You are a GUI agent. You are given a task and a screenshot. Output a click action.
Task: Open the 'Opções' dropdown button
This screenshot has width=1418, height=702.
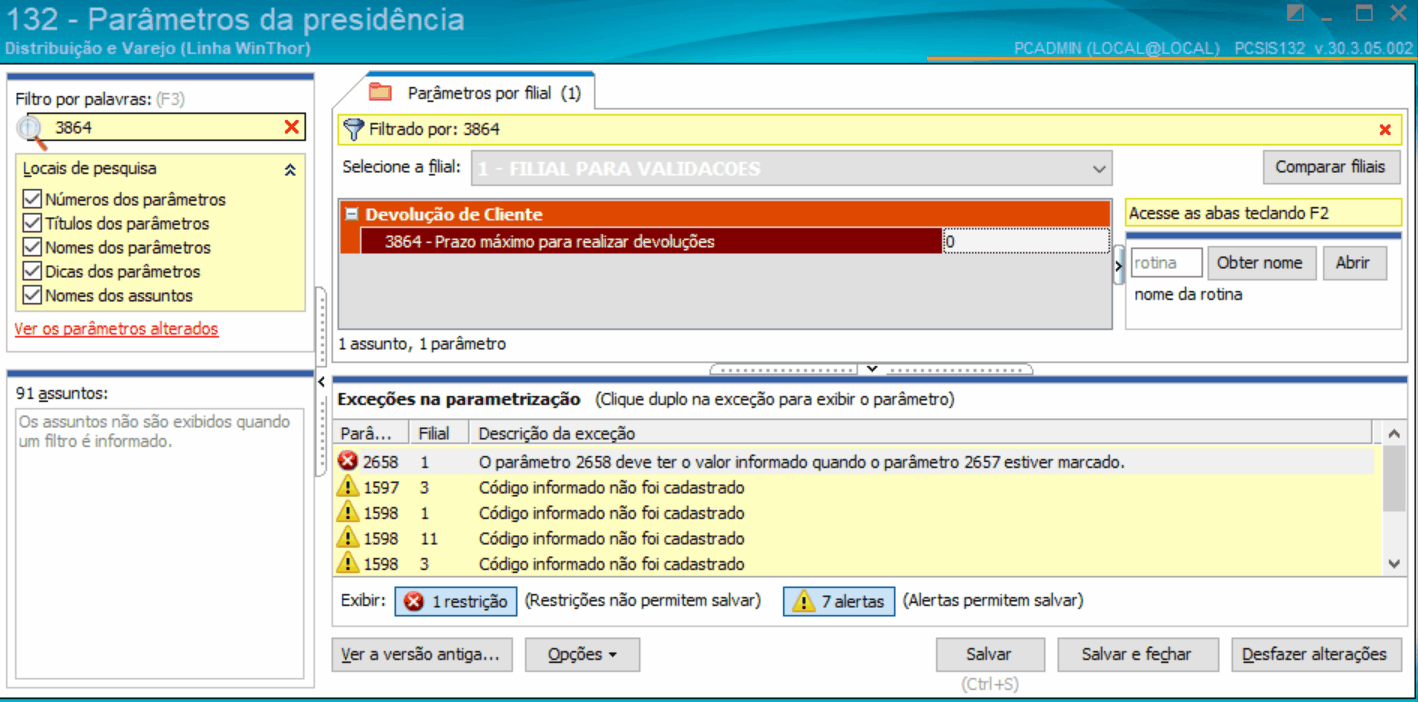tap(582, 655)
